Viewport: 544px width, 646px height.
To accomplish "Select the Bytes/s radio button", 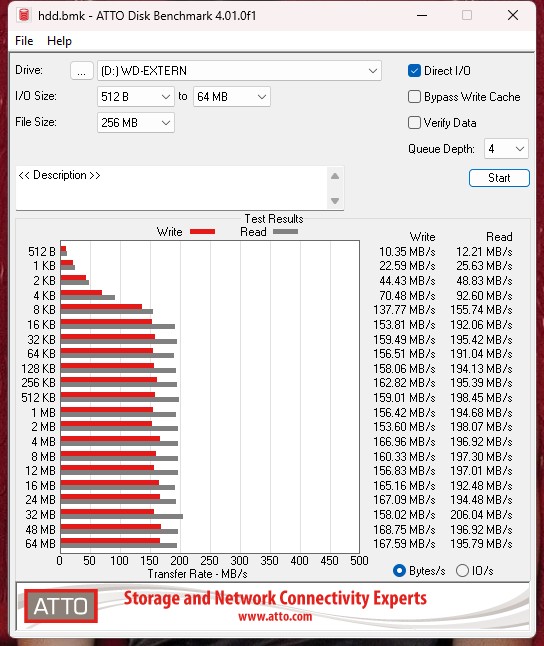I will [399, 571].
